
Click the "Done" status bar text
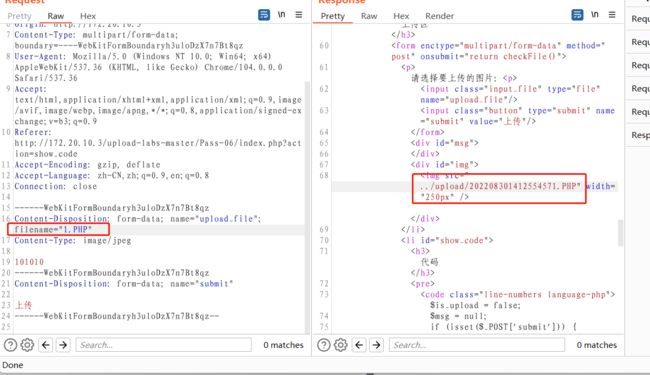point(13,365)
